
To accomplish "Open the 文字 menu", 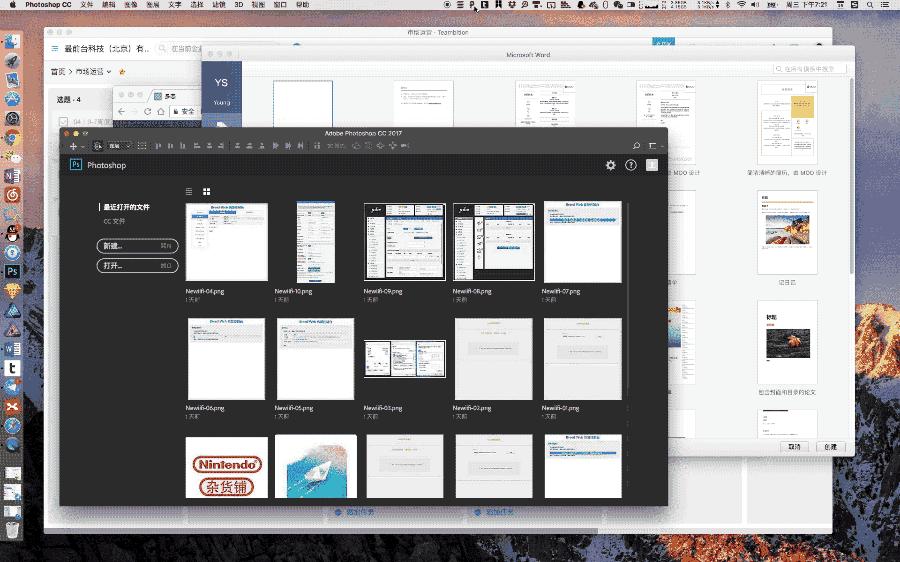I will point(174,5).
